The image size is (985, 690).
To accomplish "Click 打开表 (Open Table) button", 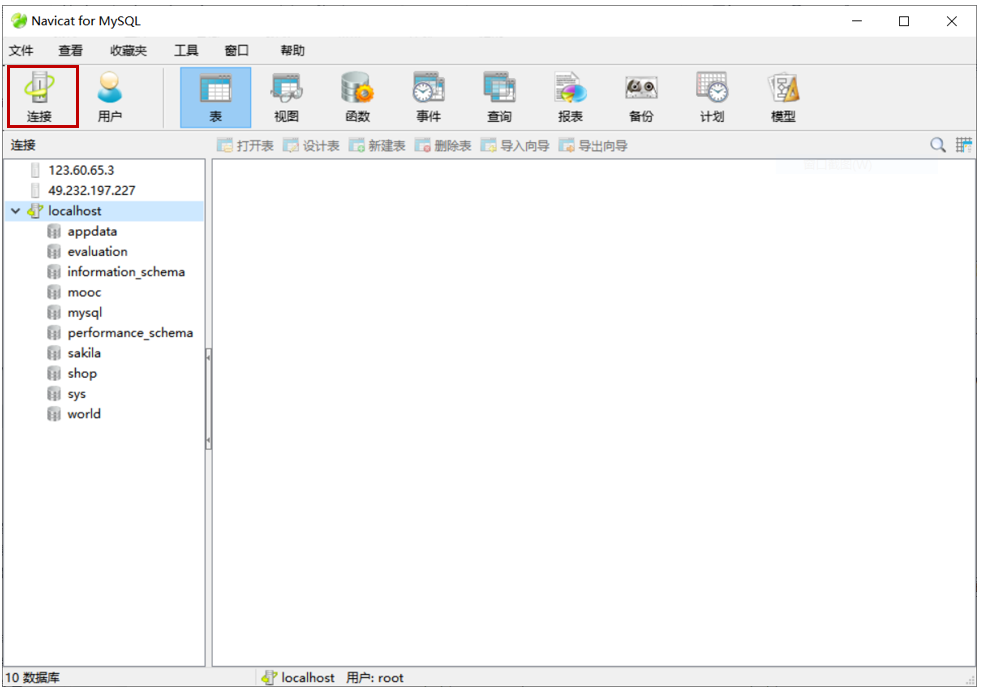I will pos(246,146).
